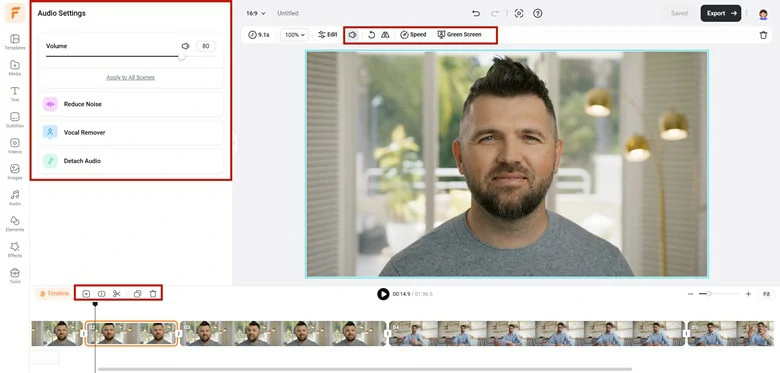Open the Audio sidebar panel
Viewport: 780px width, 373px height.
[x=15, y=197]
